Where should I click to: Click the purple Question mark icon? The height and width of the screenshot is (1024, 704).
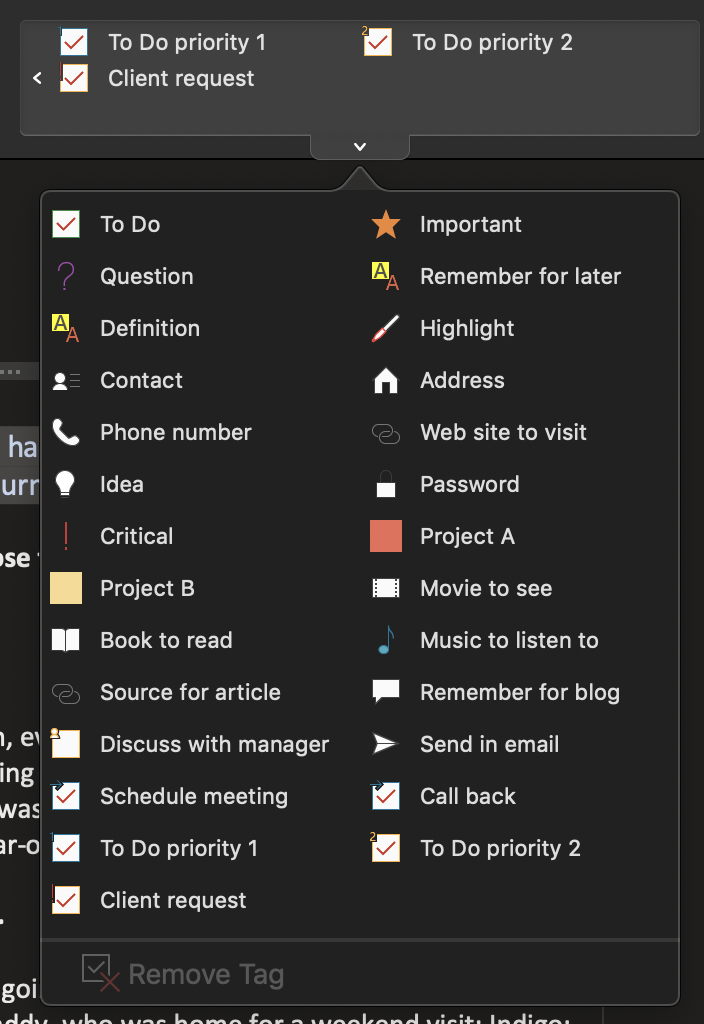66,276
